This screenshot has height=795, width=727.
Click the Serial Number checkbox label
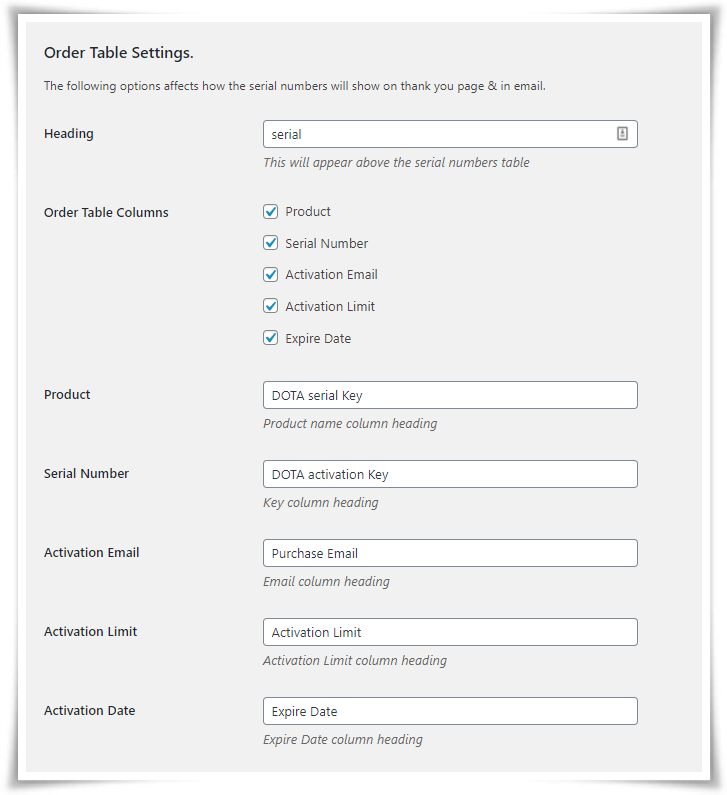(326, 243)
